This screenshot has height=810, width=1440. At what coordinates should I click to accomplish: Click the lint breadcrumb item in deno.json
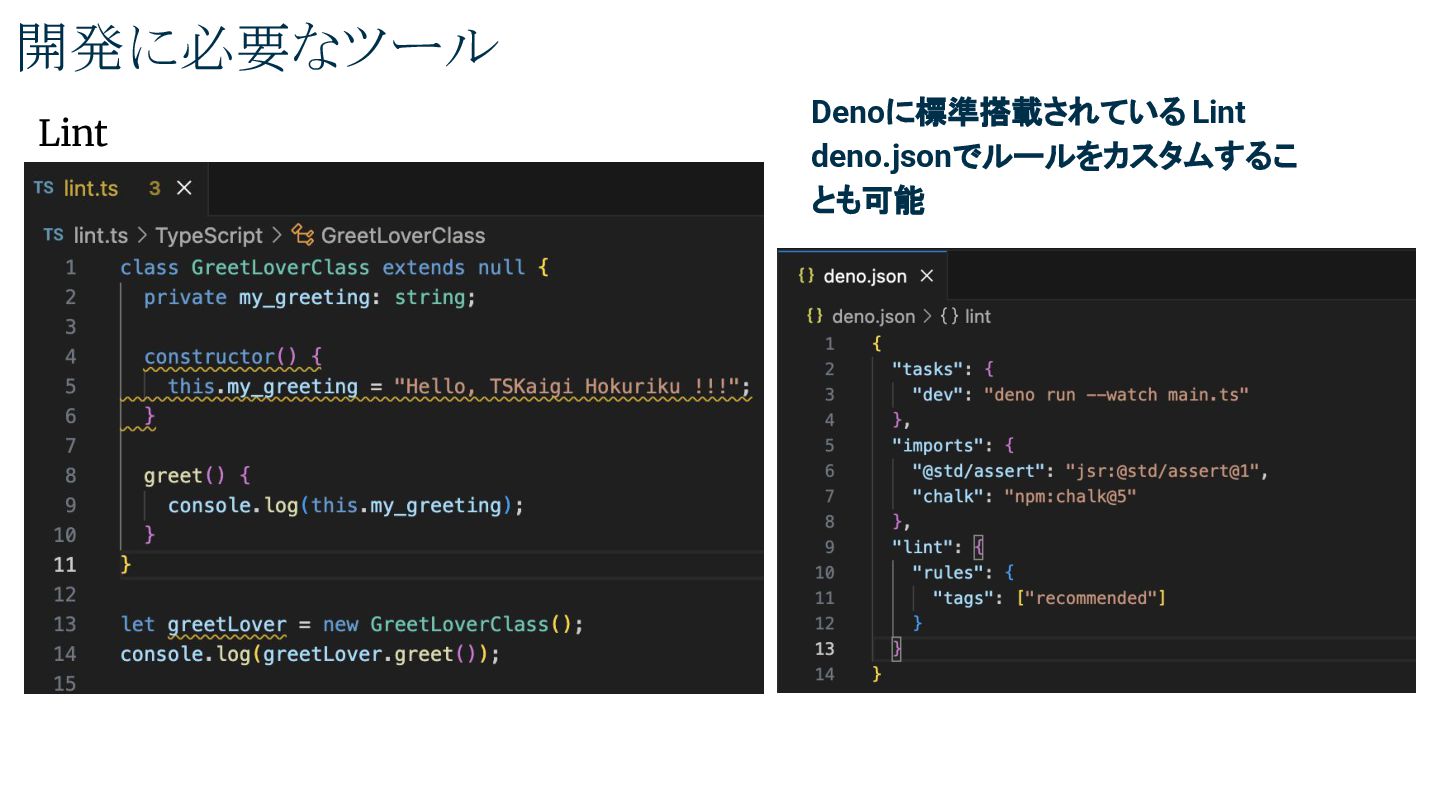point(978,316)
